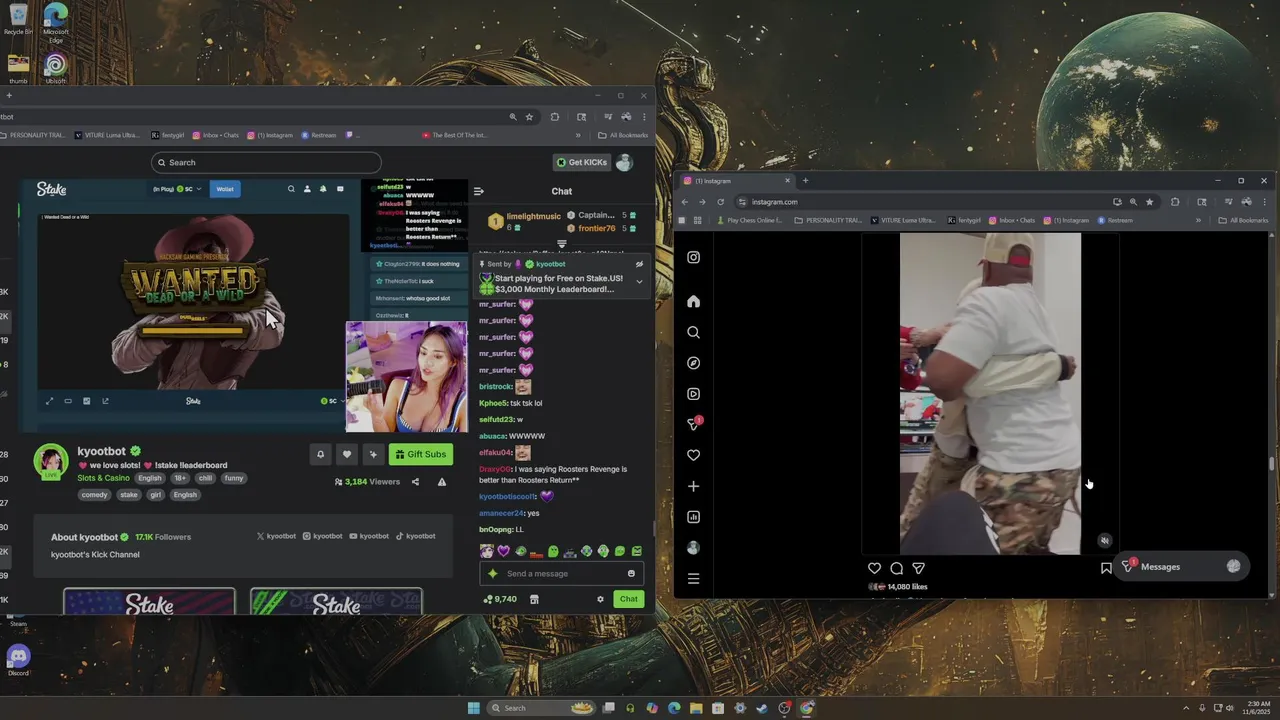
Task: Open Kick user avatar menu
Action: [x=624, y=162]
